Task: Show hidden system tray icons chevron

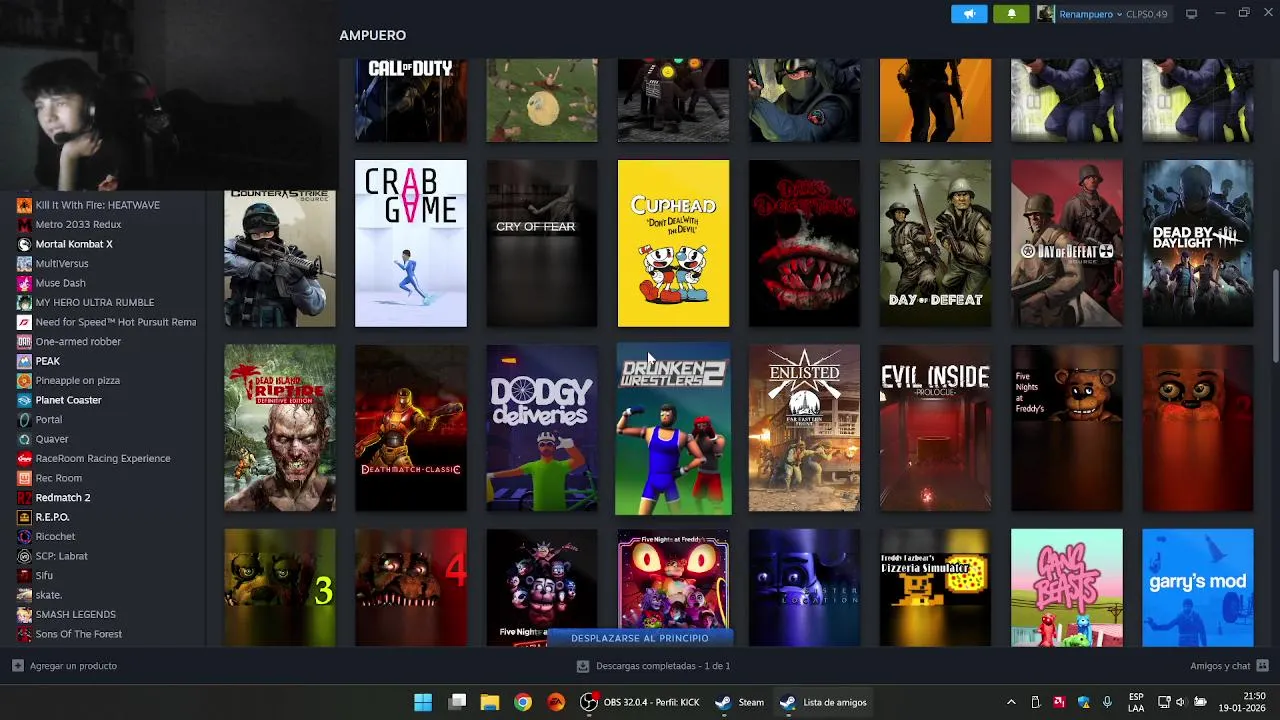Action: tap(1011, 702)
